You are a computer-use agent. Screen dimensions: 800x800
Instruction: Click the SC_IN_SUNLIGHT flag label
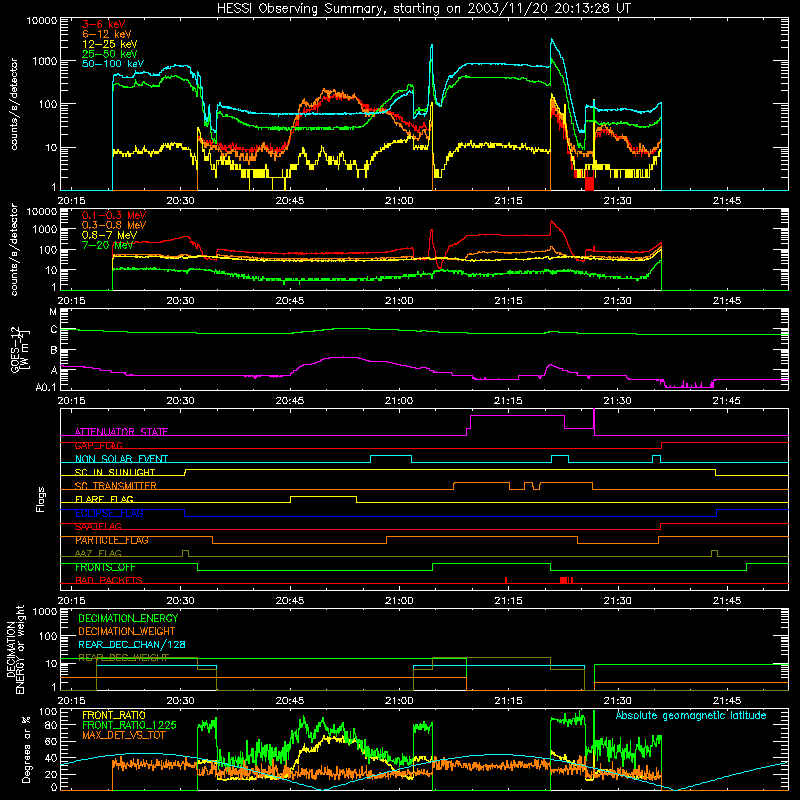point(115,472)
